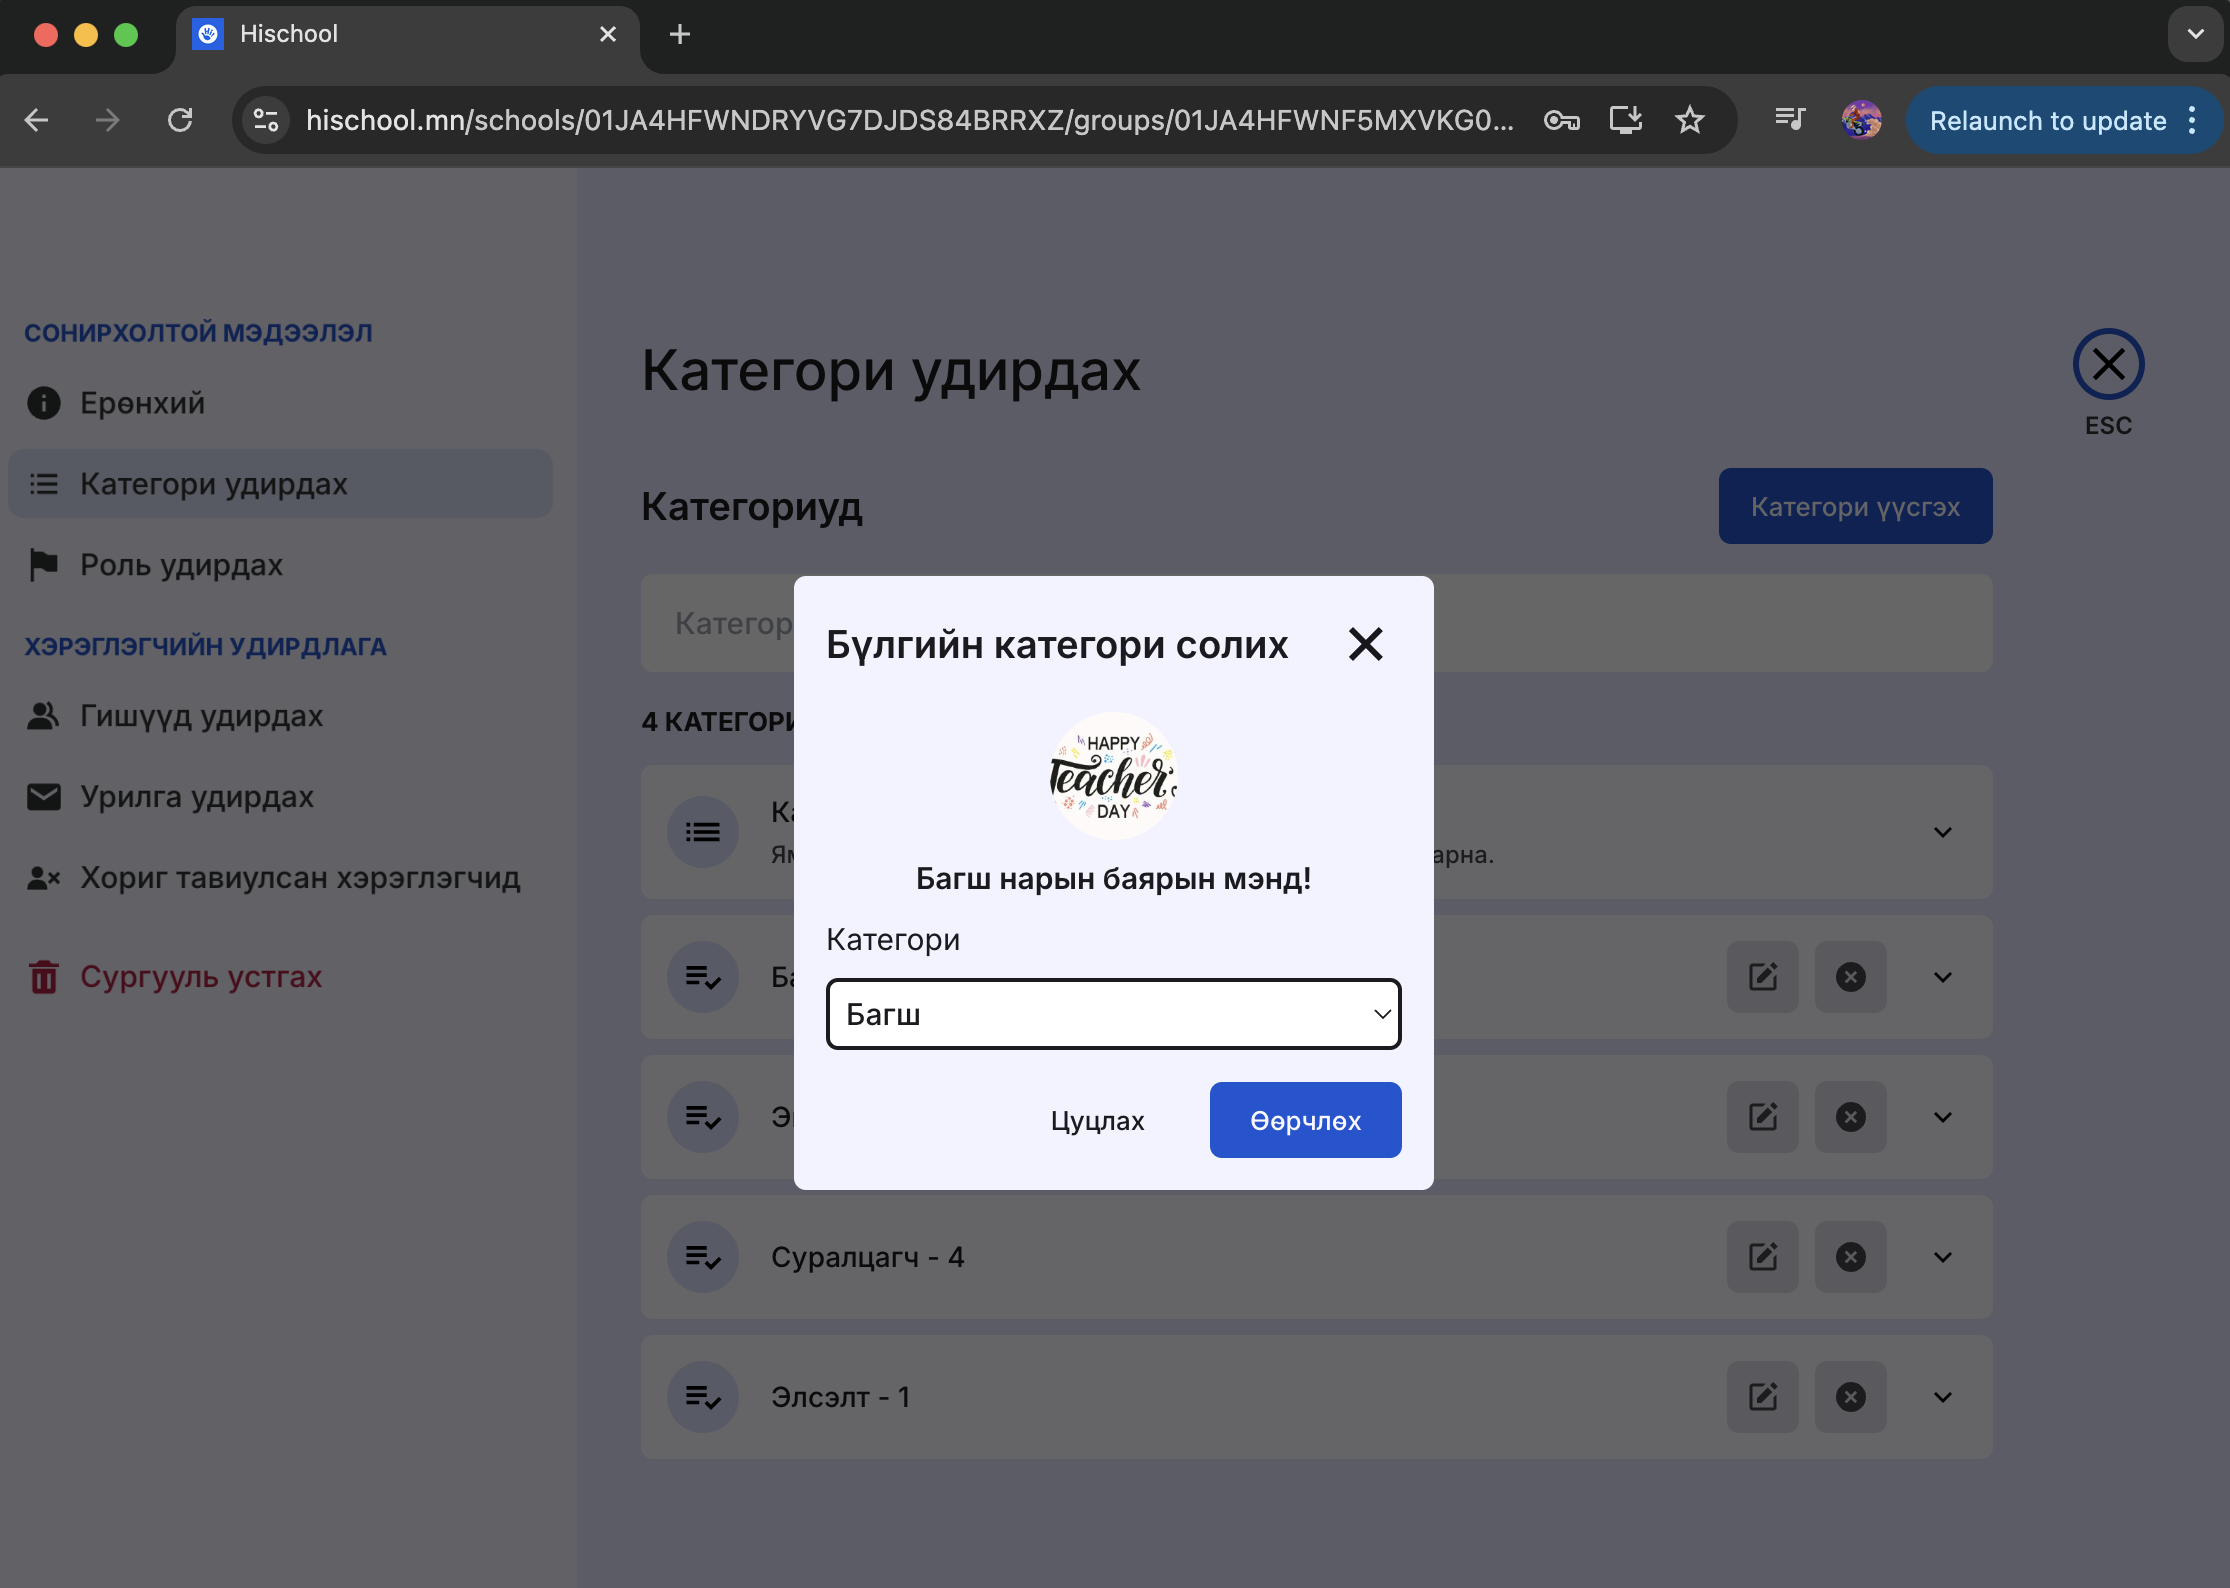Expand the Суралцагч - 4 category row
The height and width of the screenshot is (1588, 2230).
point(1942,1257)
